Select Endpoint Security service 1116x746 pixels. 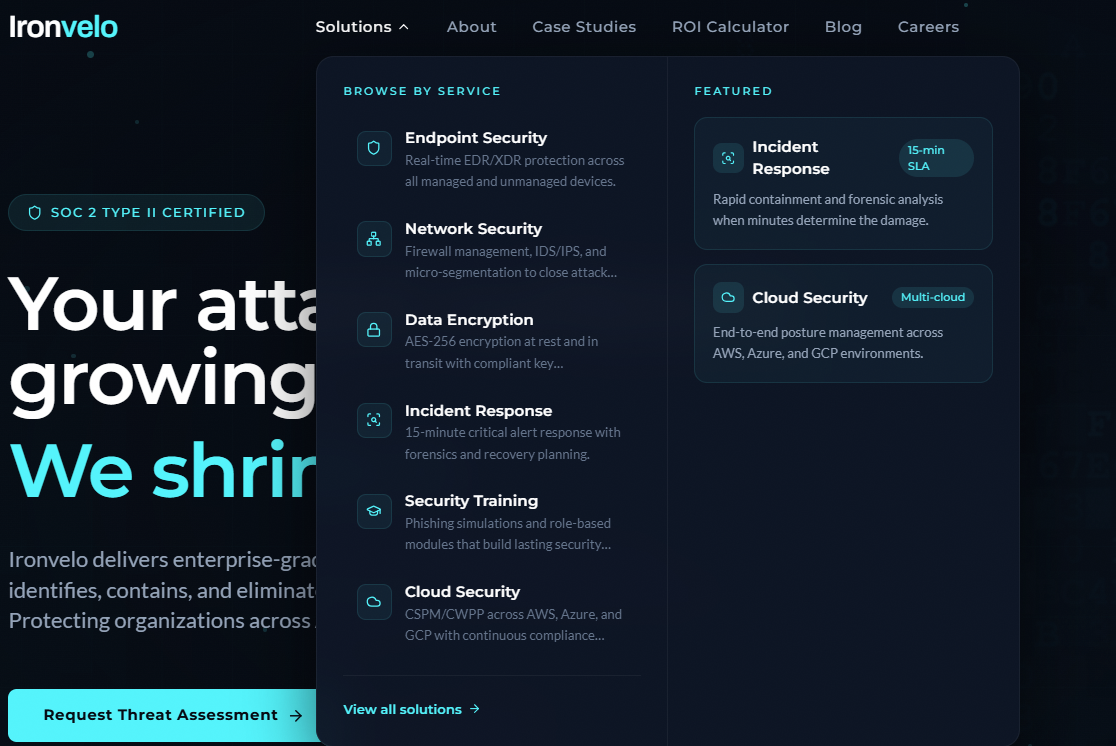tap(492, 159)
